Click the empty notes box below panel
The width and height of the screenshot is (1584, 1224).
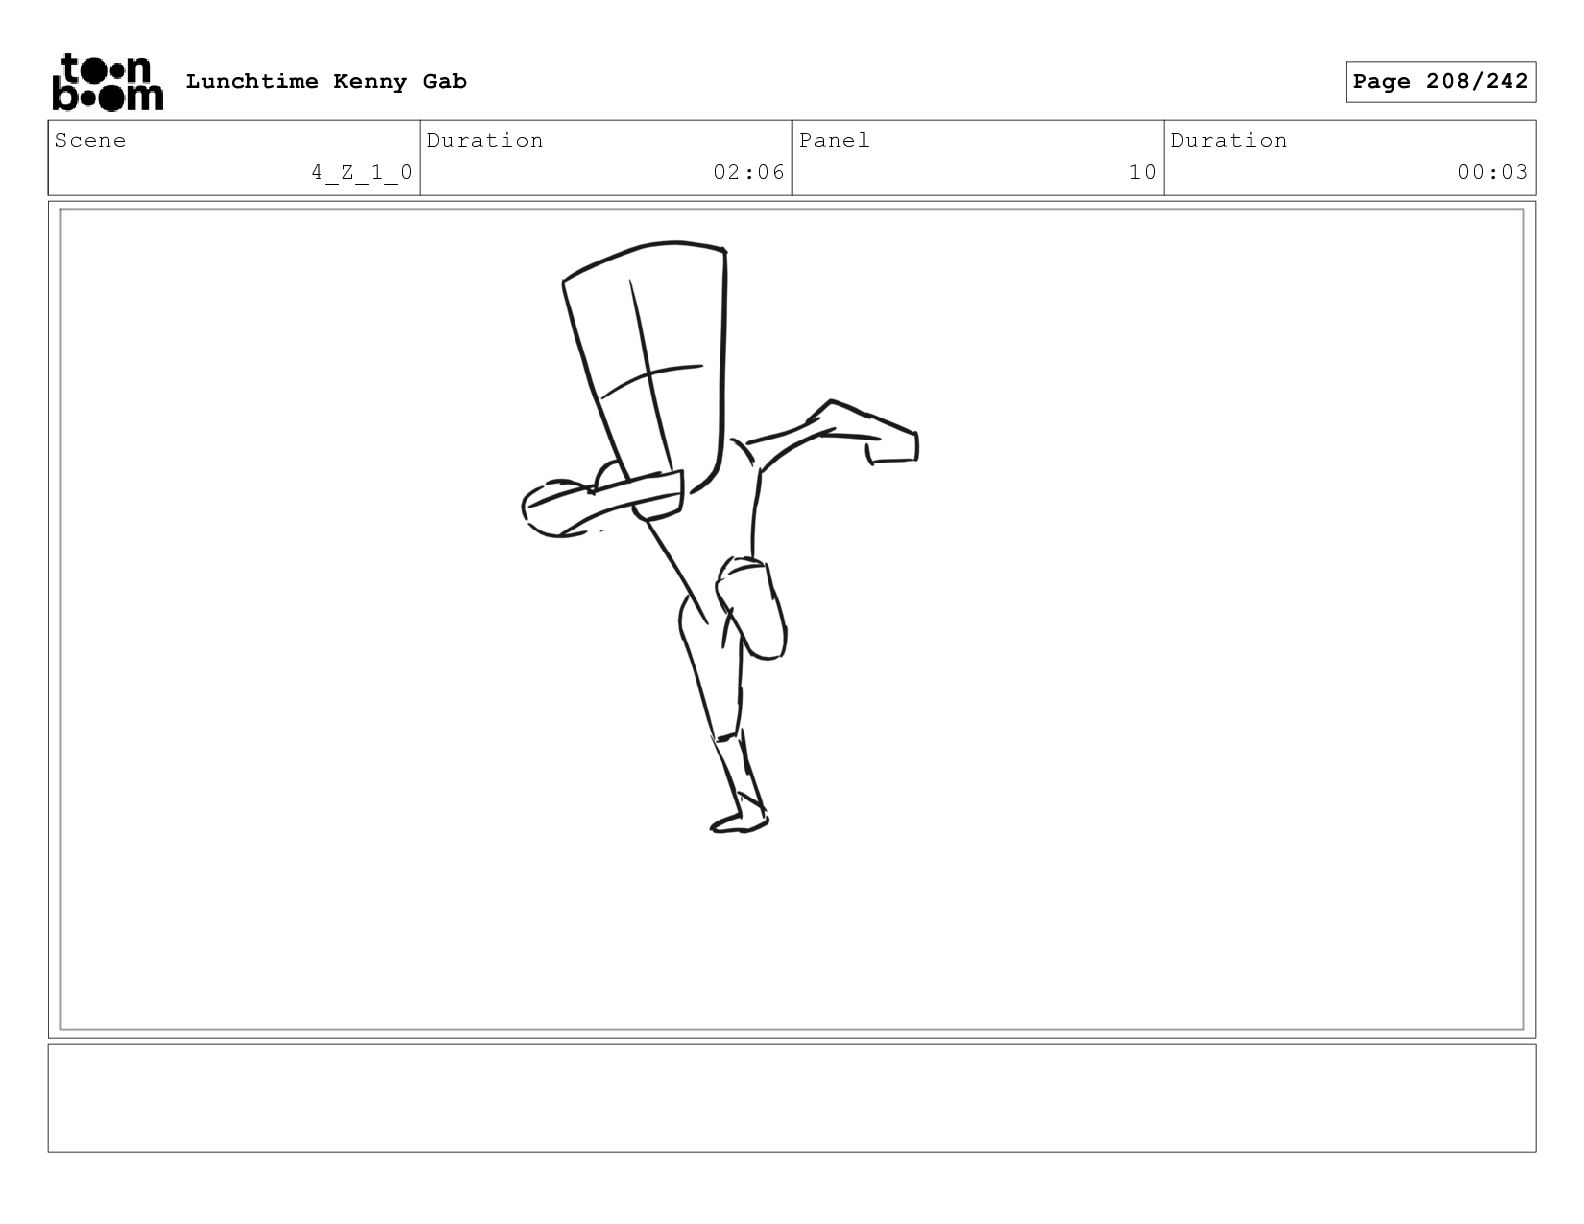792,1098
